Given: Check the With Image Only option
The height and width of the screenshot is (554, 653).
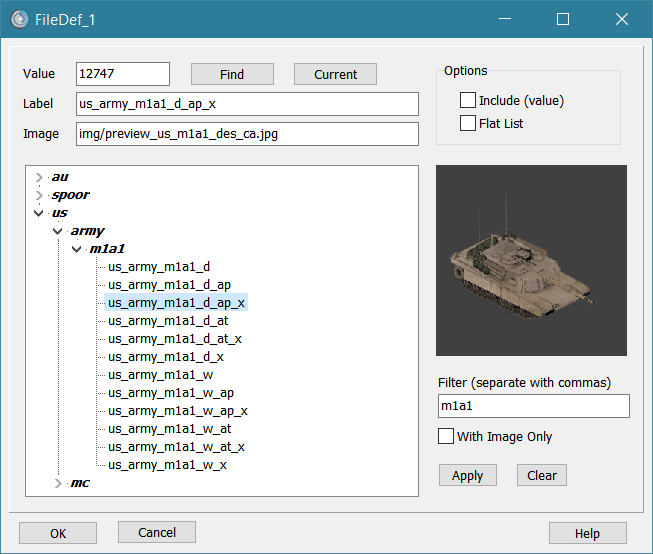Looking at the screenshot, I should click(x=447, y=436).
